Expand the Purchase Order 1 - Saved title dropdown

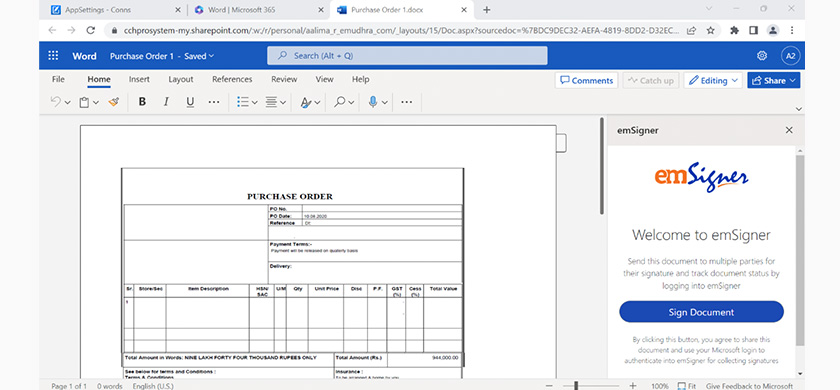tap(211, 56)
